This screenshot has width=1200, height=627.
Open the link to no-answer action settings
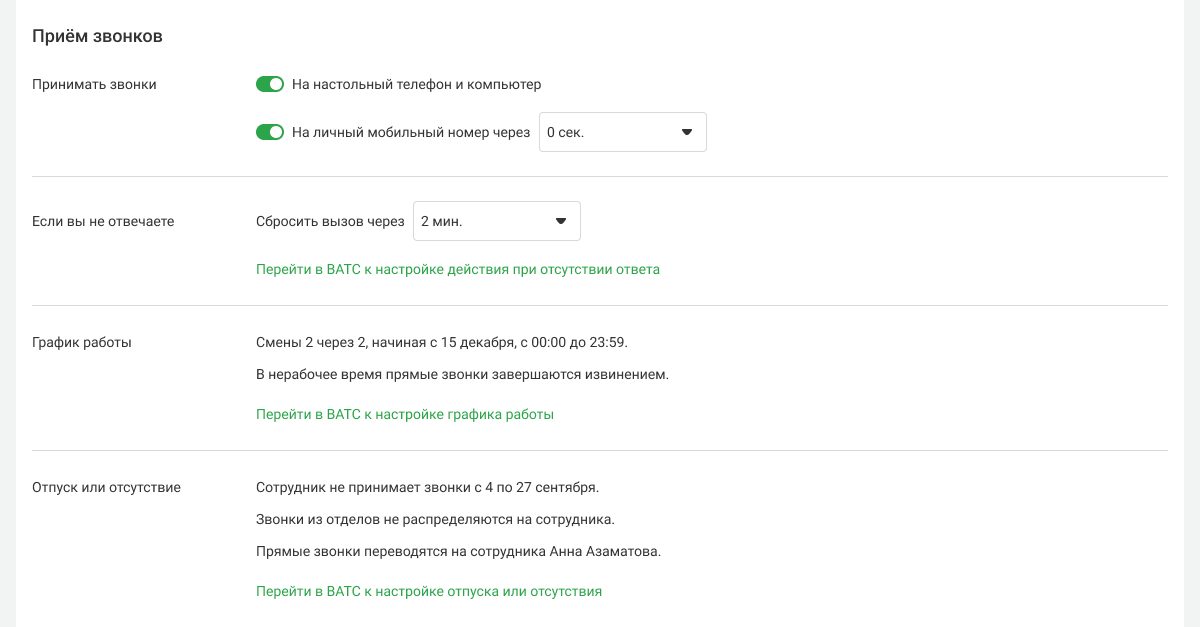click(458, 269)
